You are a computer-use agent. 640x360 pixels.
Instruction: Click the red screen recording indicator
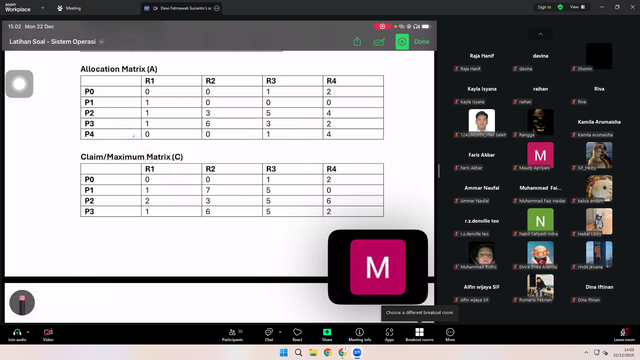point(382,27)
